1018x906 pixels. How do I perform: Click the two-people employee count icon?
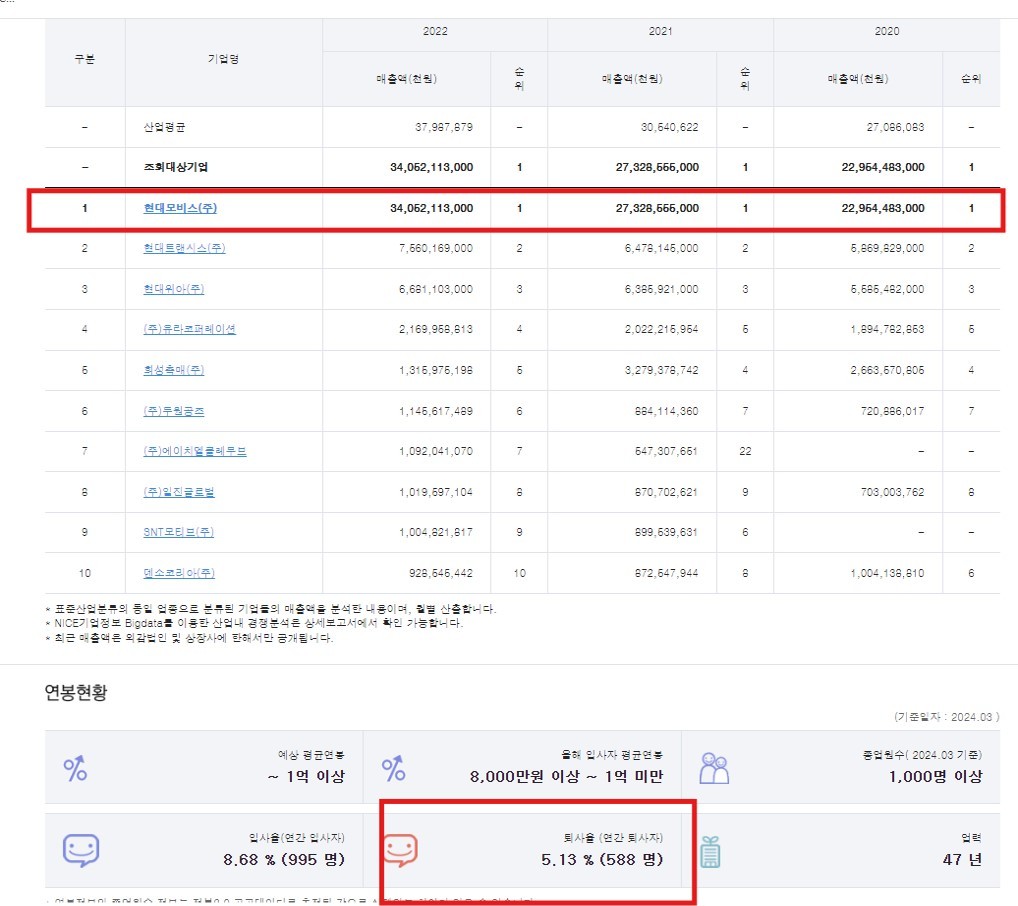pos(714,768)
